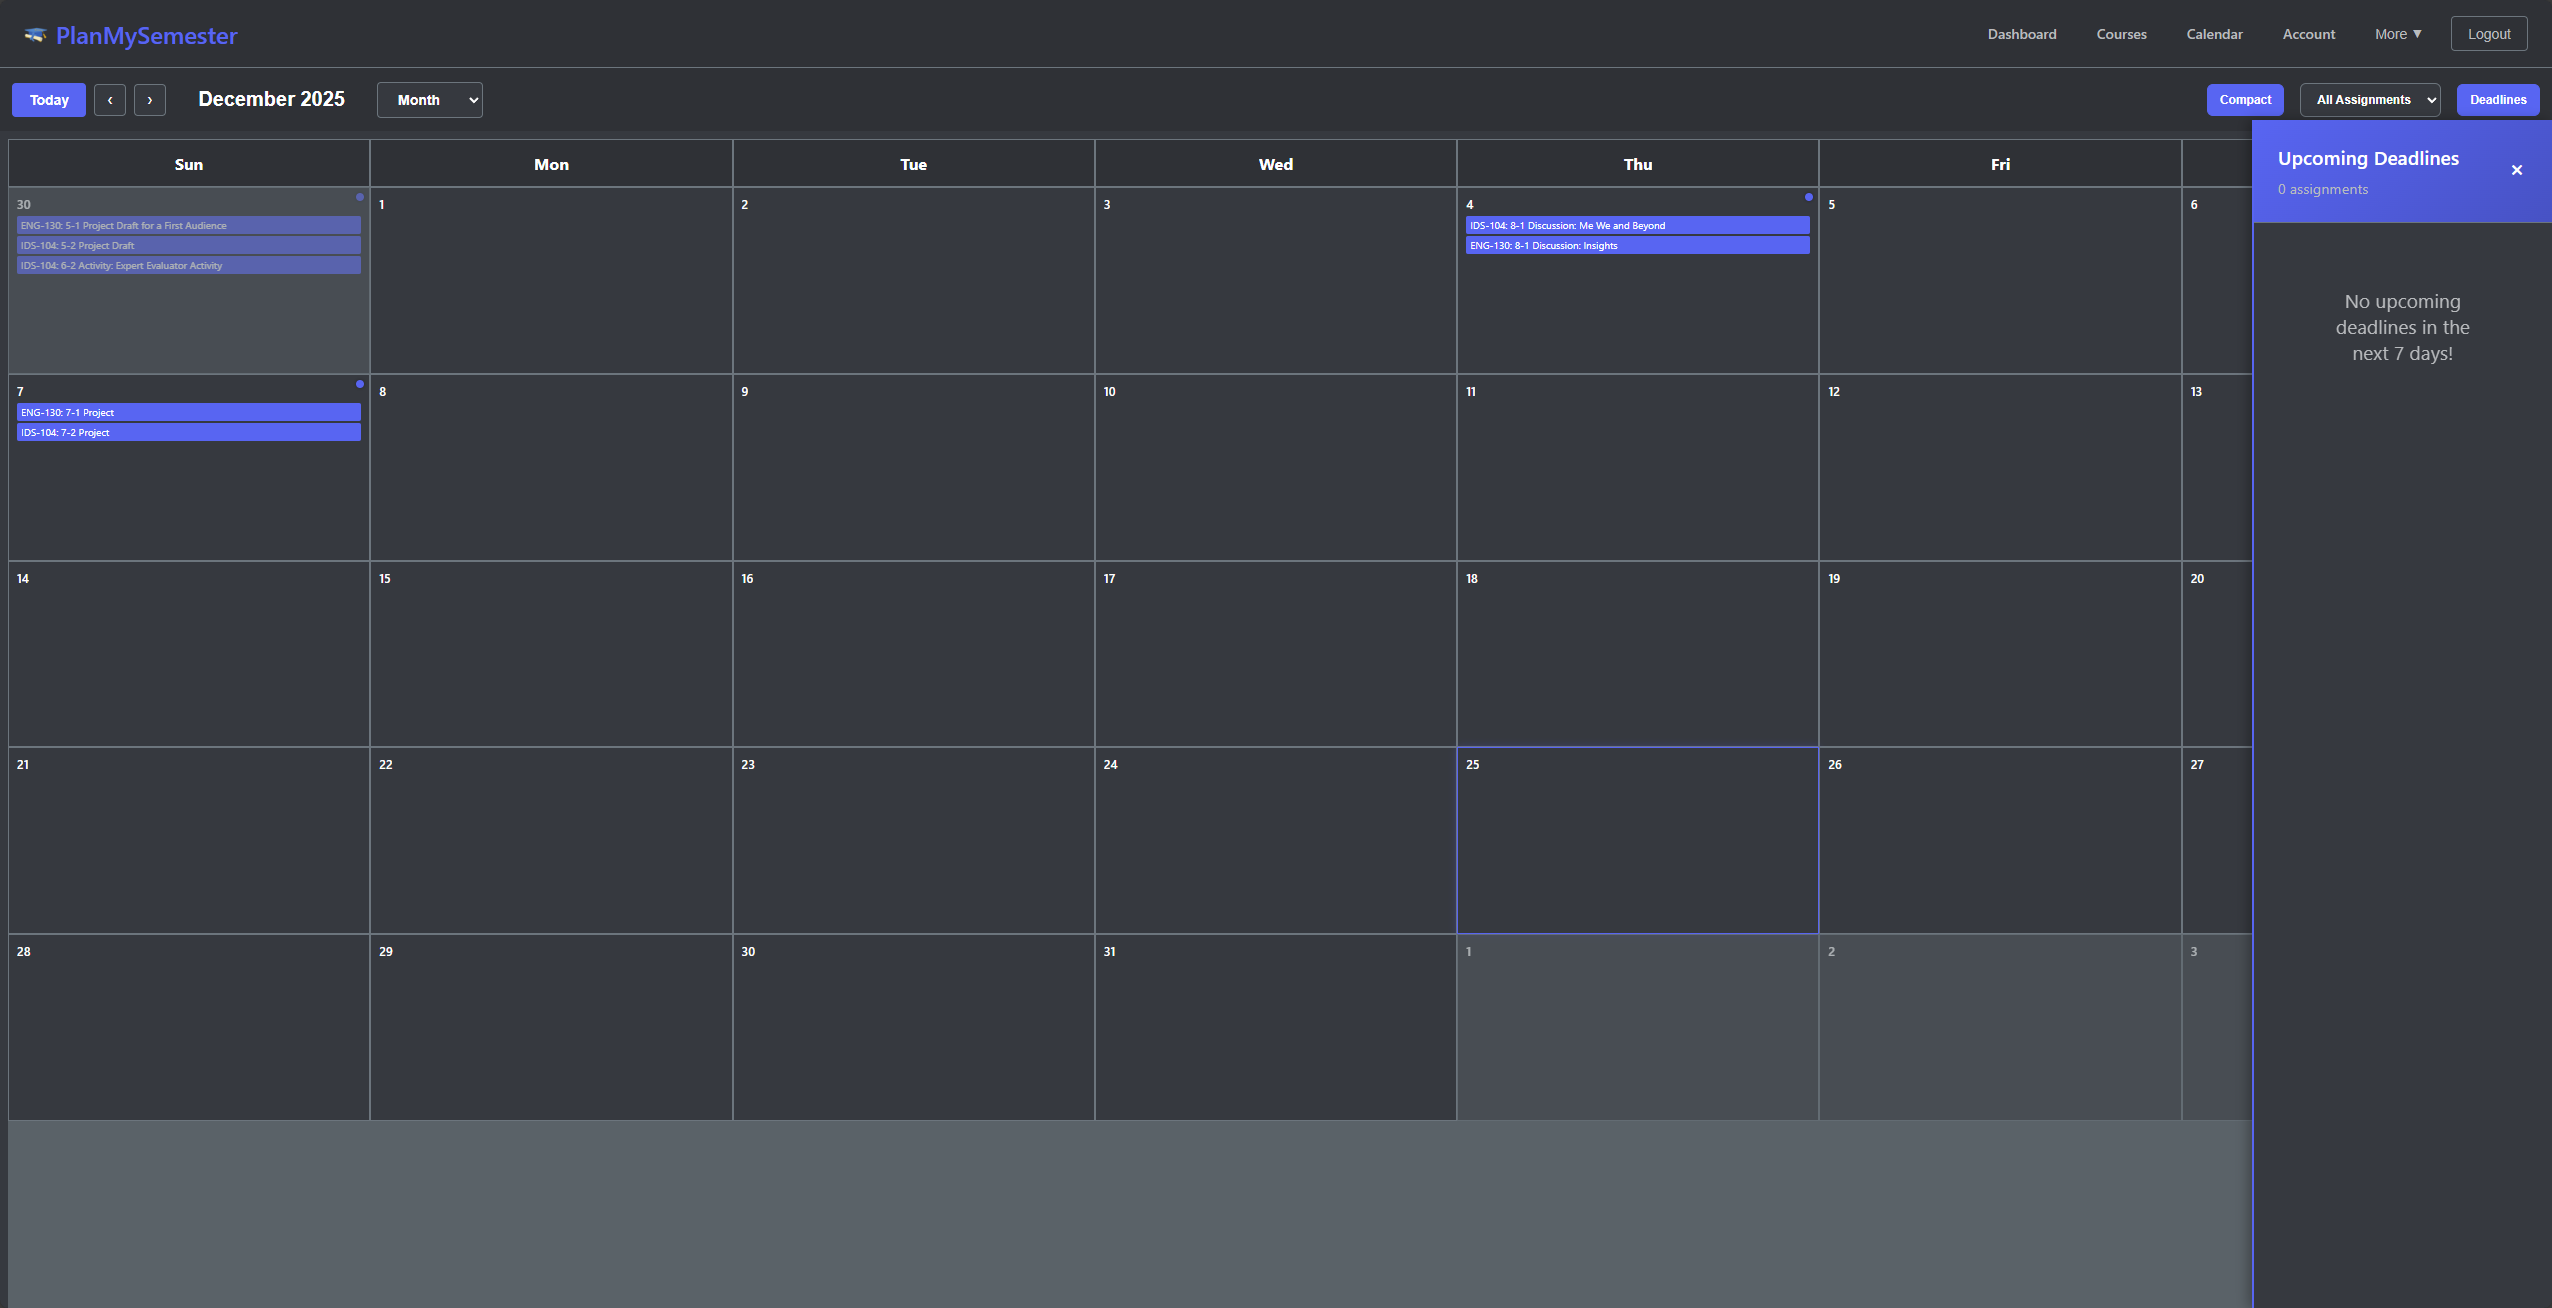The image size is (2552, 1308).
Task: Toggle Compact calendar mode
Action: [x=2244, y=99]
